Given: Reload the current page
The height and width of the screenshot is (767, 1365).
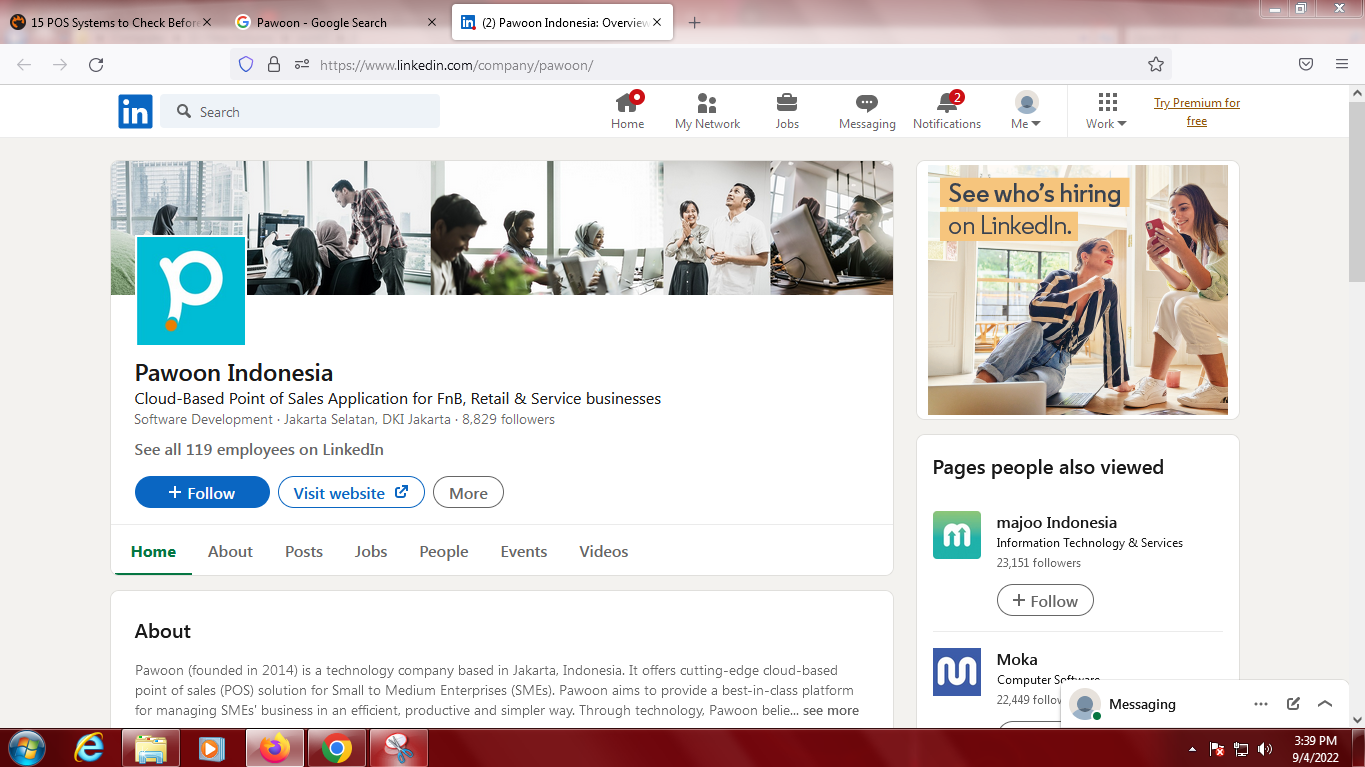Looking at the screenshot, I should click(96, 64).
